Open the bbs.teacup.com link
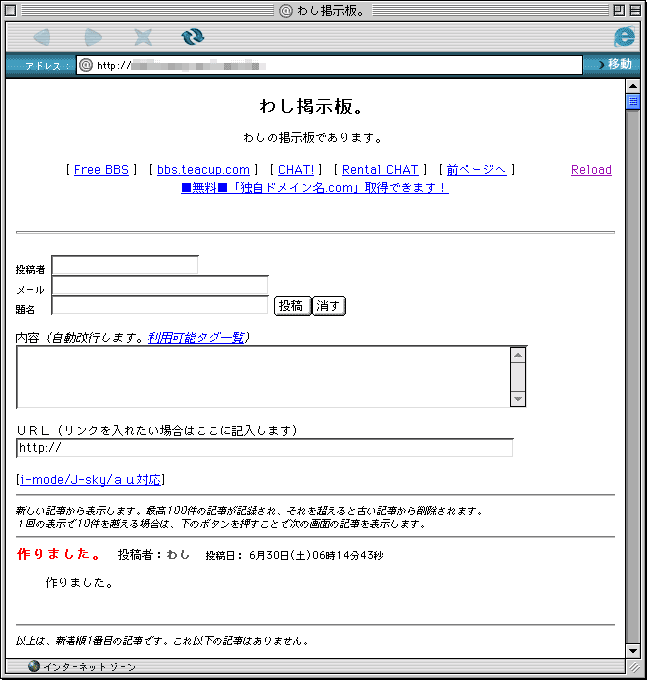The image size is (647, 680). [203, 170]
